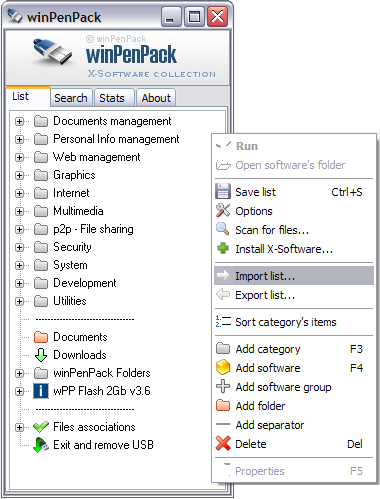
Task: Click the winPenPack USB title bar icon
Action: click(15, 17)
